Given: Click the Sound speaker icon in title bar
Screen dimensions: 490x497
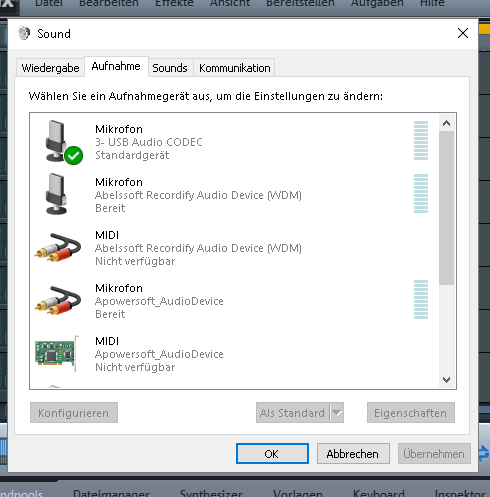Looking at the screenshot, I should pyautogui.click(x=24, y=33).
